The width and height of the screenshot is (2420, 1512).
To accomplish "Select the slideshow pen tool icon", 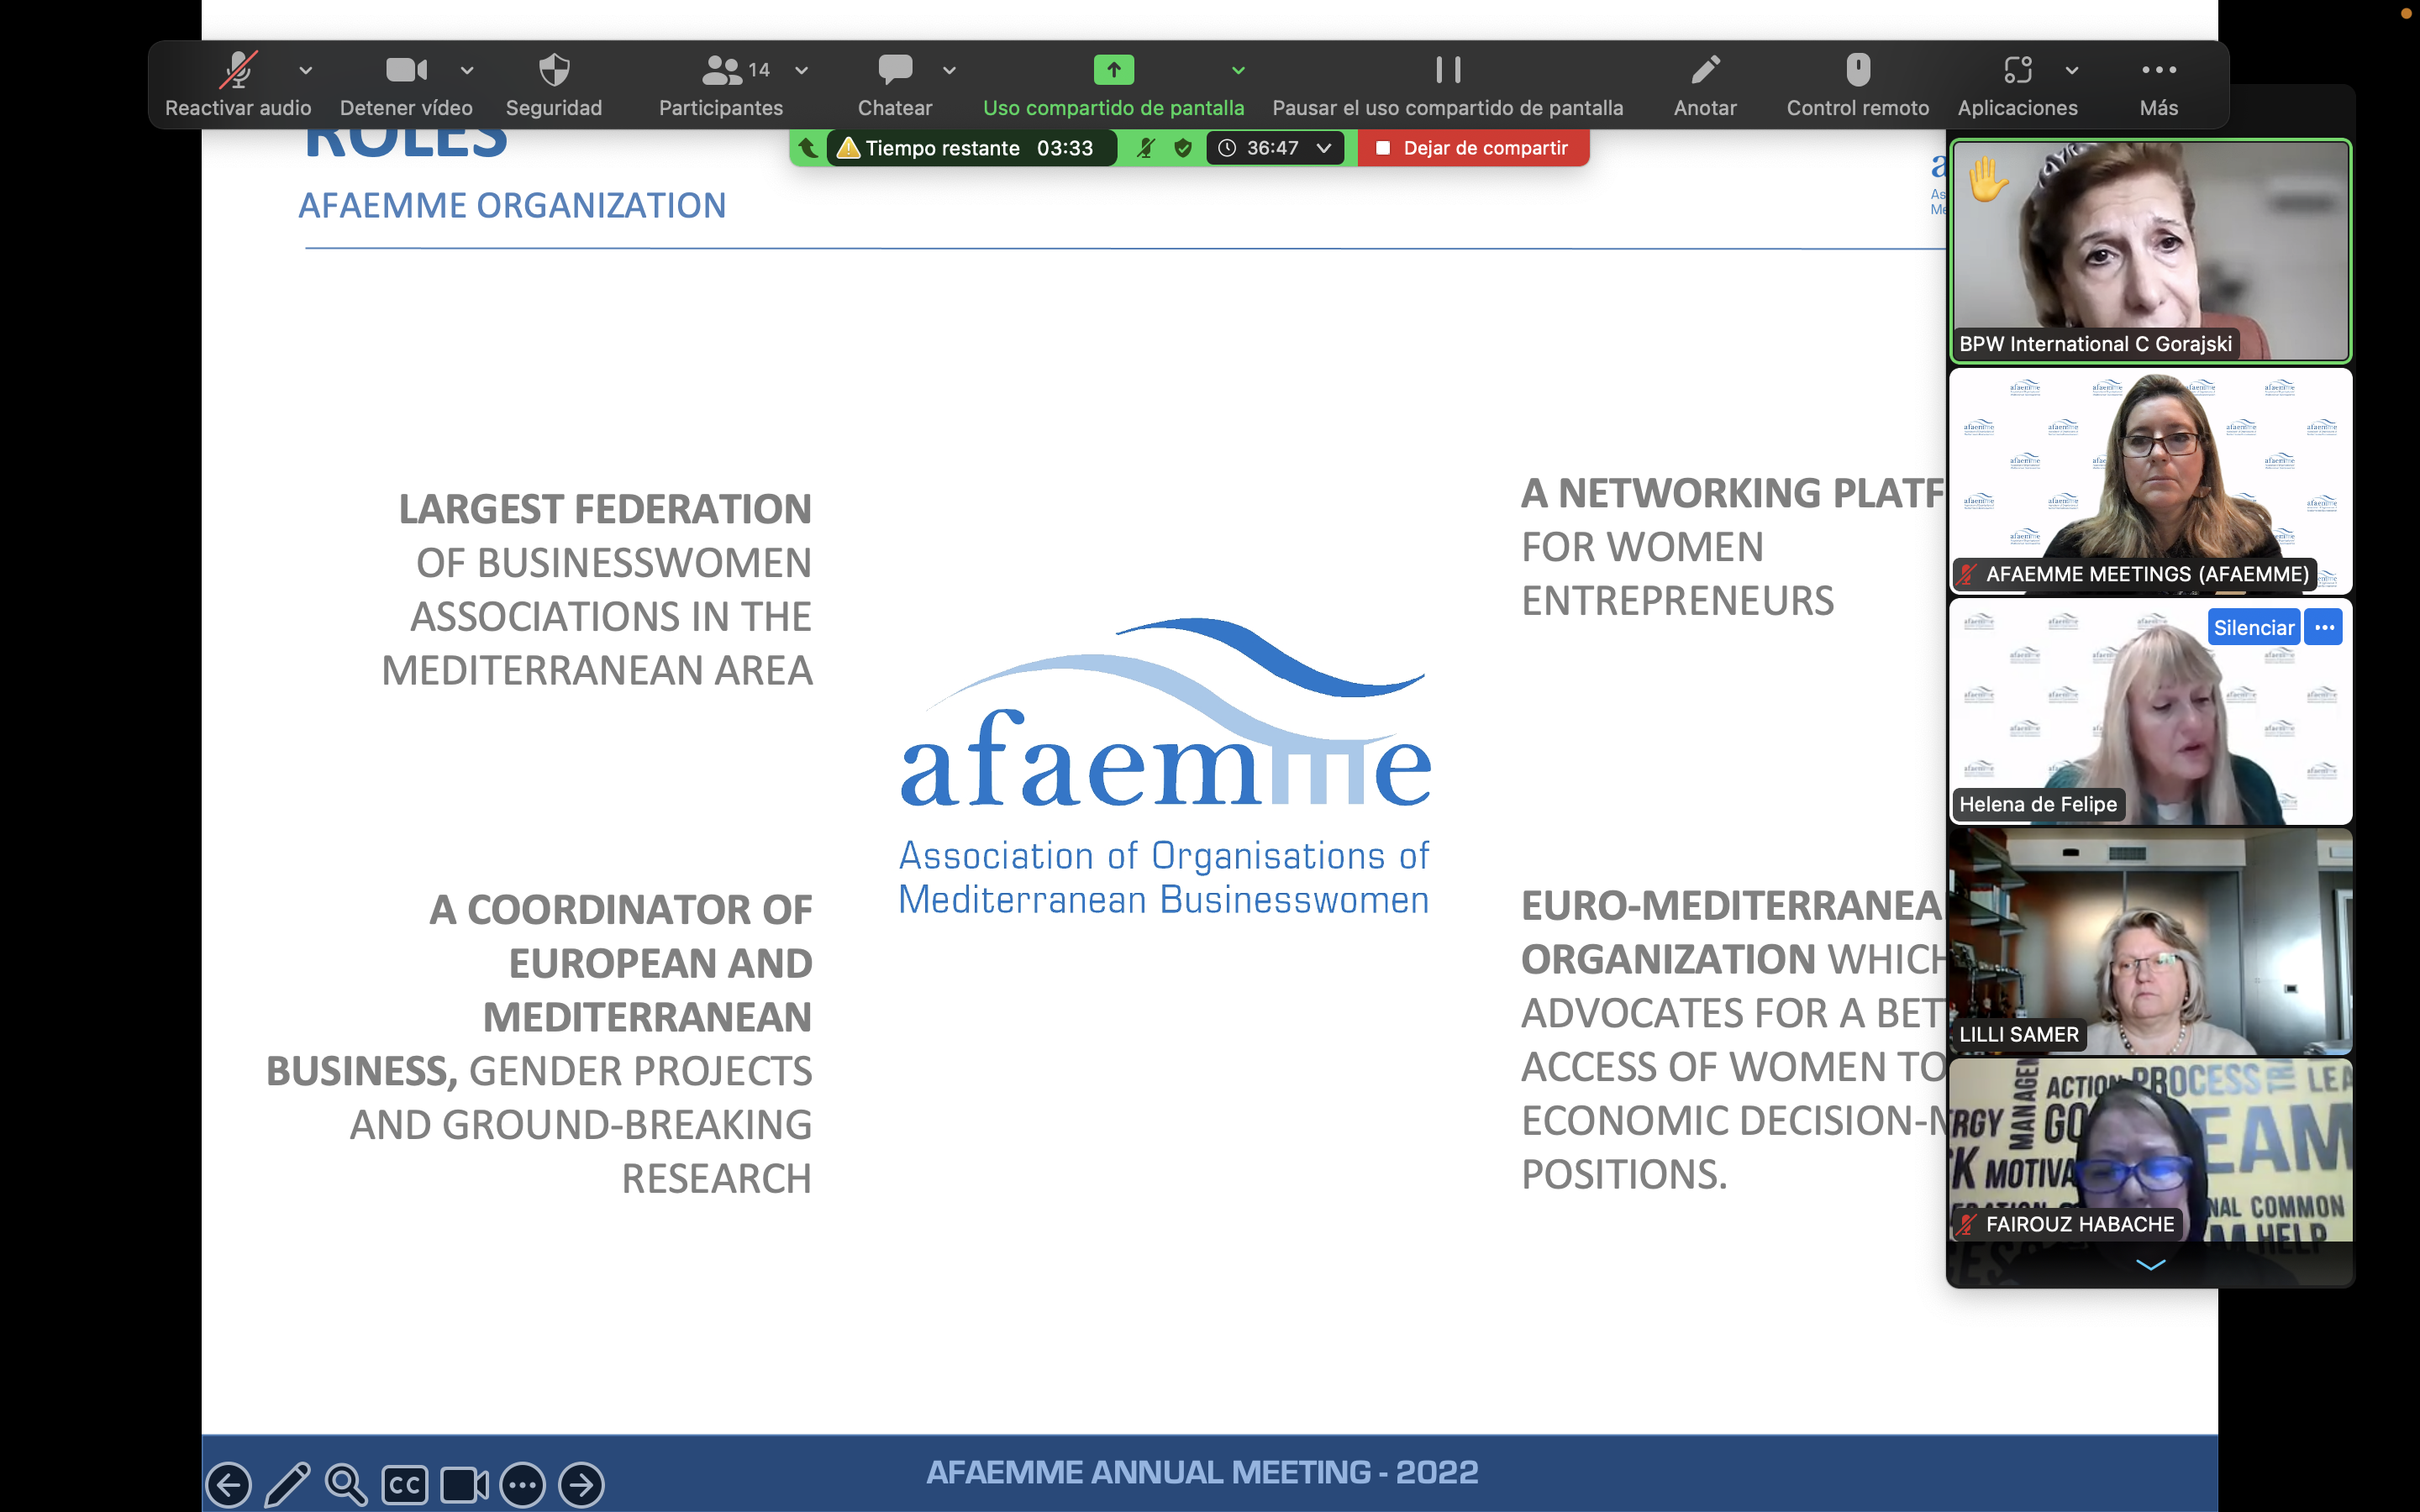I will coord(288,1485).
